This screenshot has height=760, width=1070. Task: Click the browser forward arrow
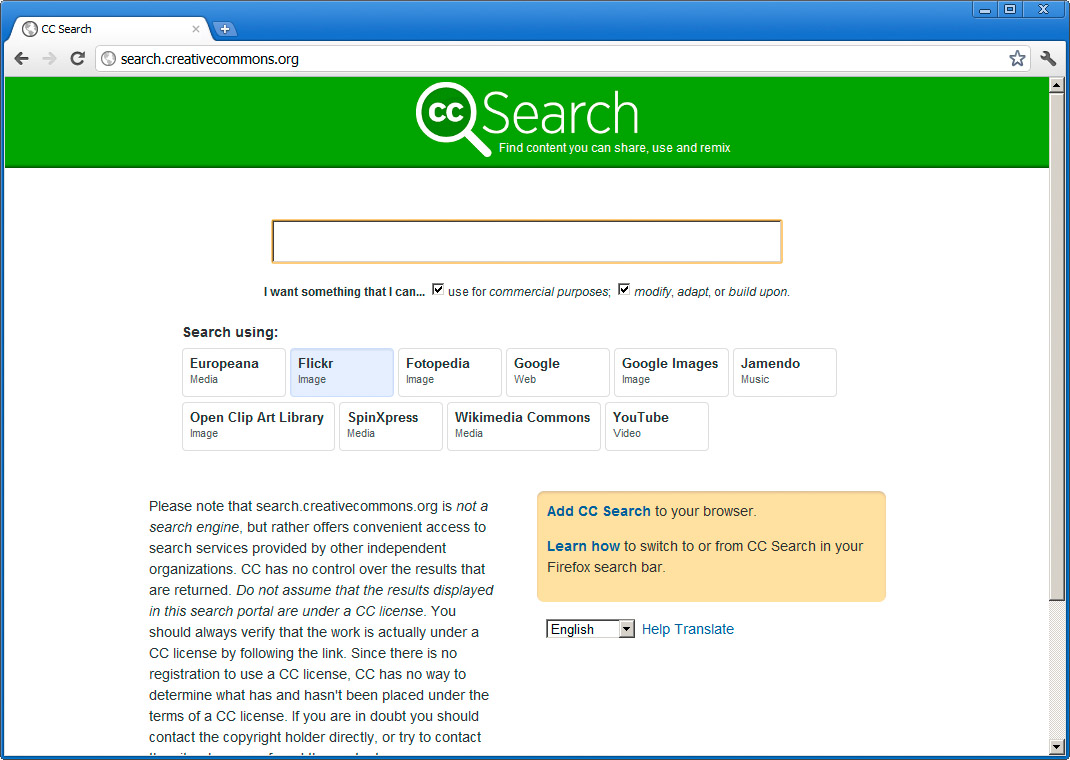coord(49,59)
